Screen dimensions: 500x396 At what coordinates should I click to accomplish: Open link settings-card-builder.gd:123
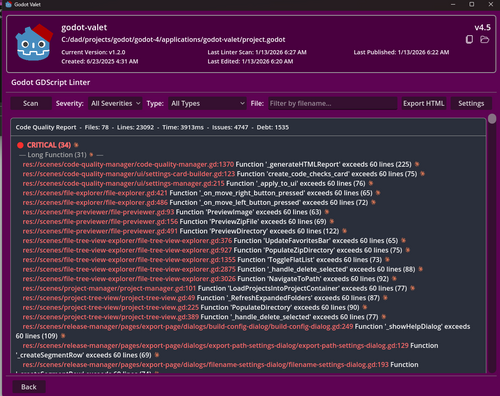(129, 174)
